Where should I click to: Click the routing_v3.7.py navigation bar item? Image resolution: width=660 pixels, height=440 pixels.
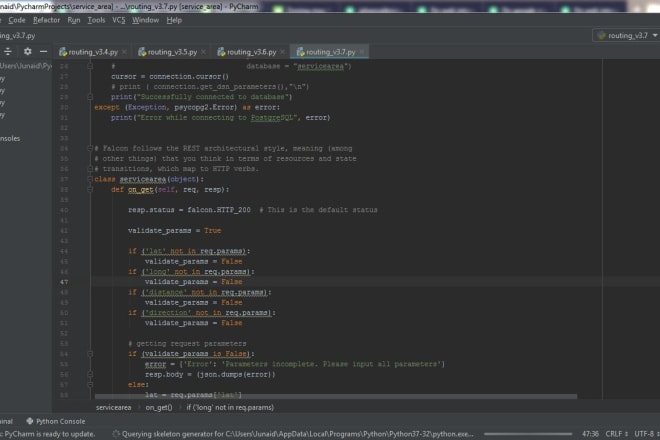point(18,35)
